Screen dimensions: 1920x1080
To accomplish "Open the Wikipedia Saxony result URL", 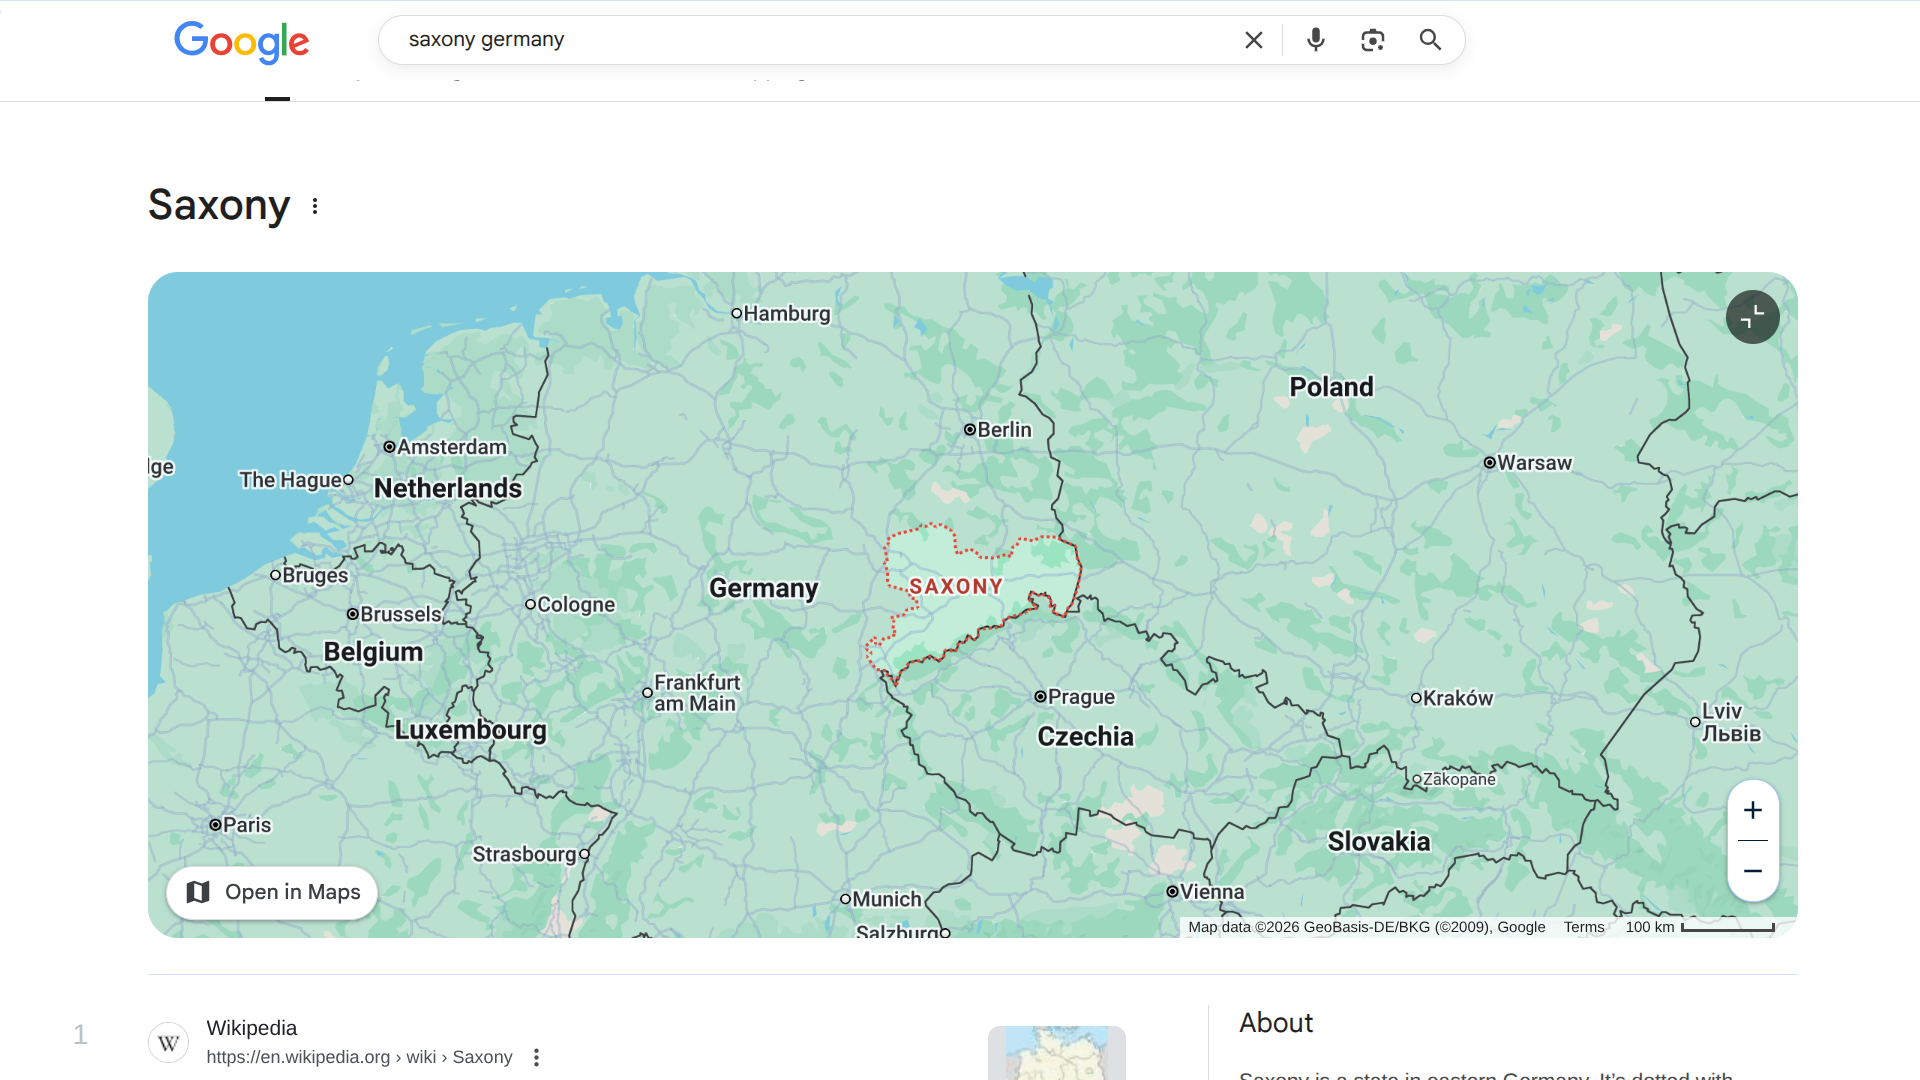I will 359,1057.
